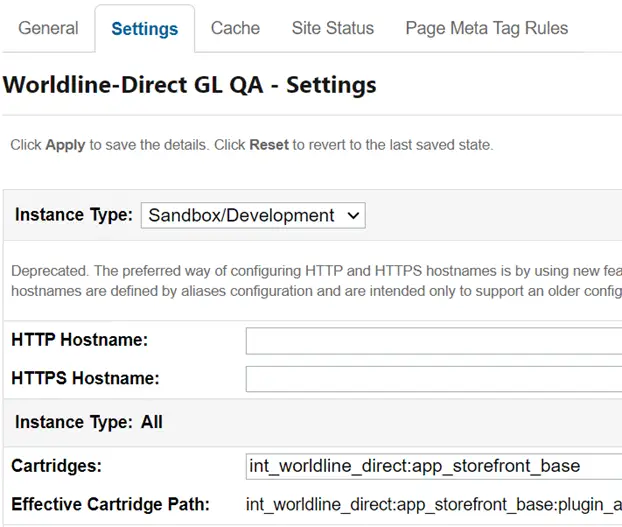
Task: Click the Cartridges label
Action: click(x=55, y=466)
